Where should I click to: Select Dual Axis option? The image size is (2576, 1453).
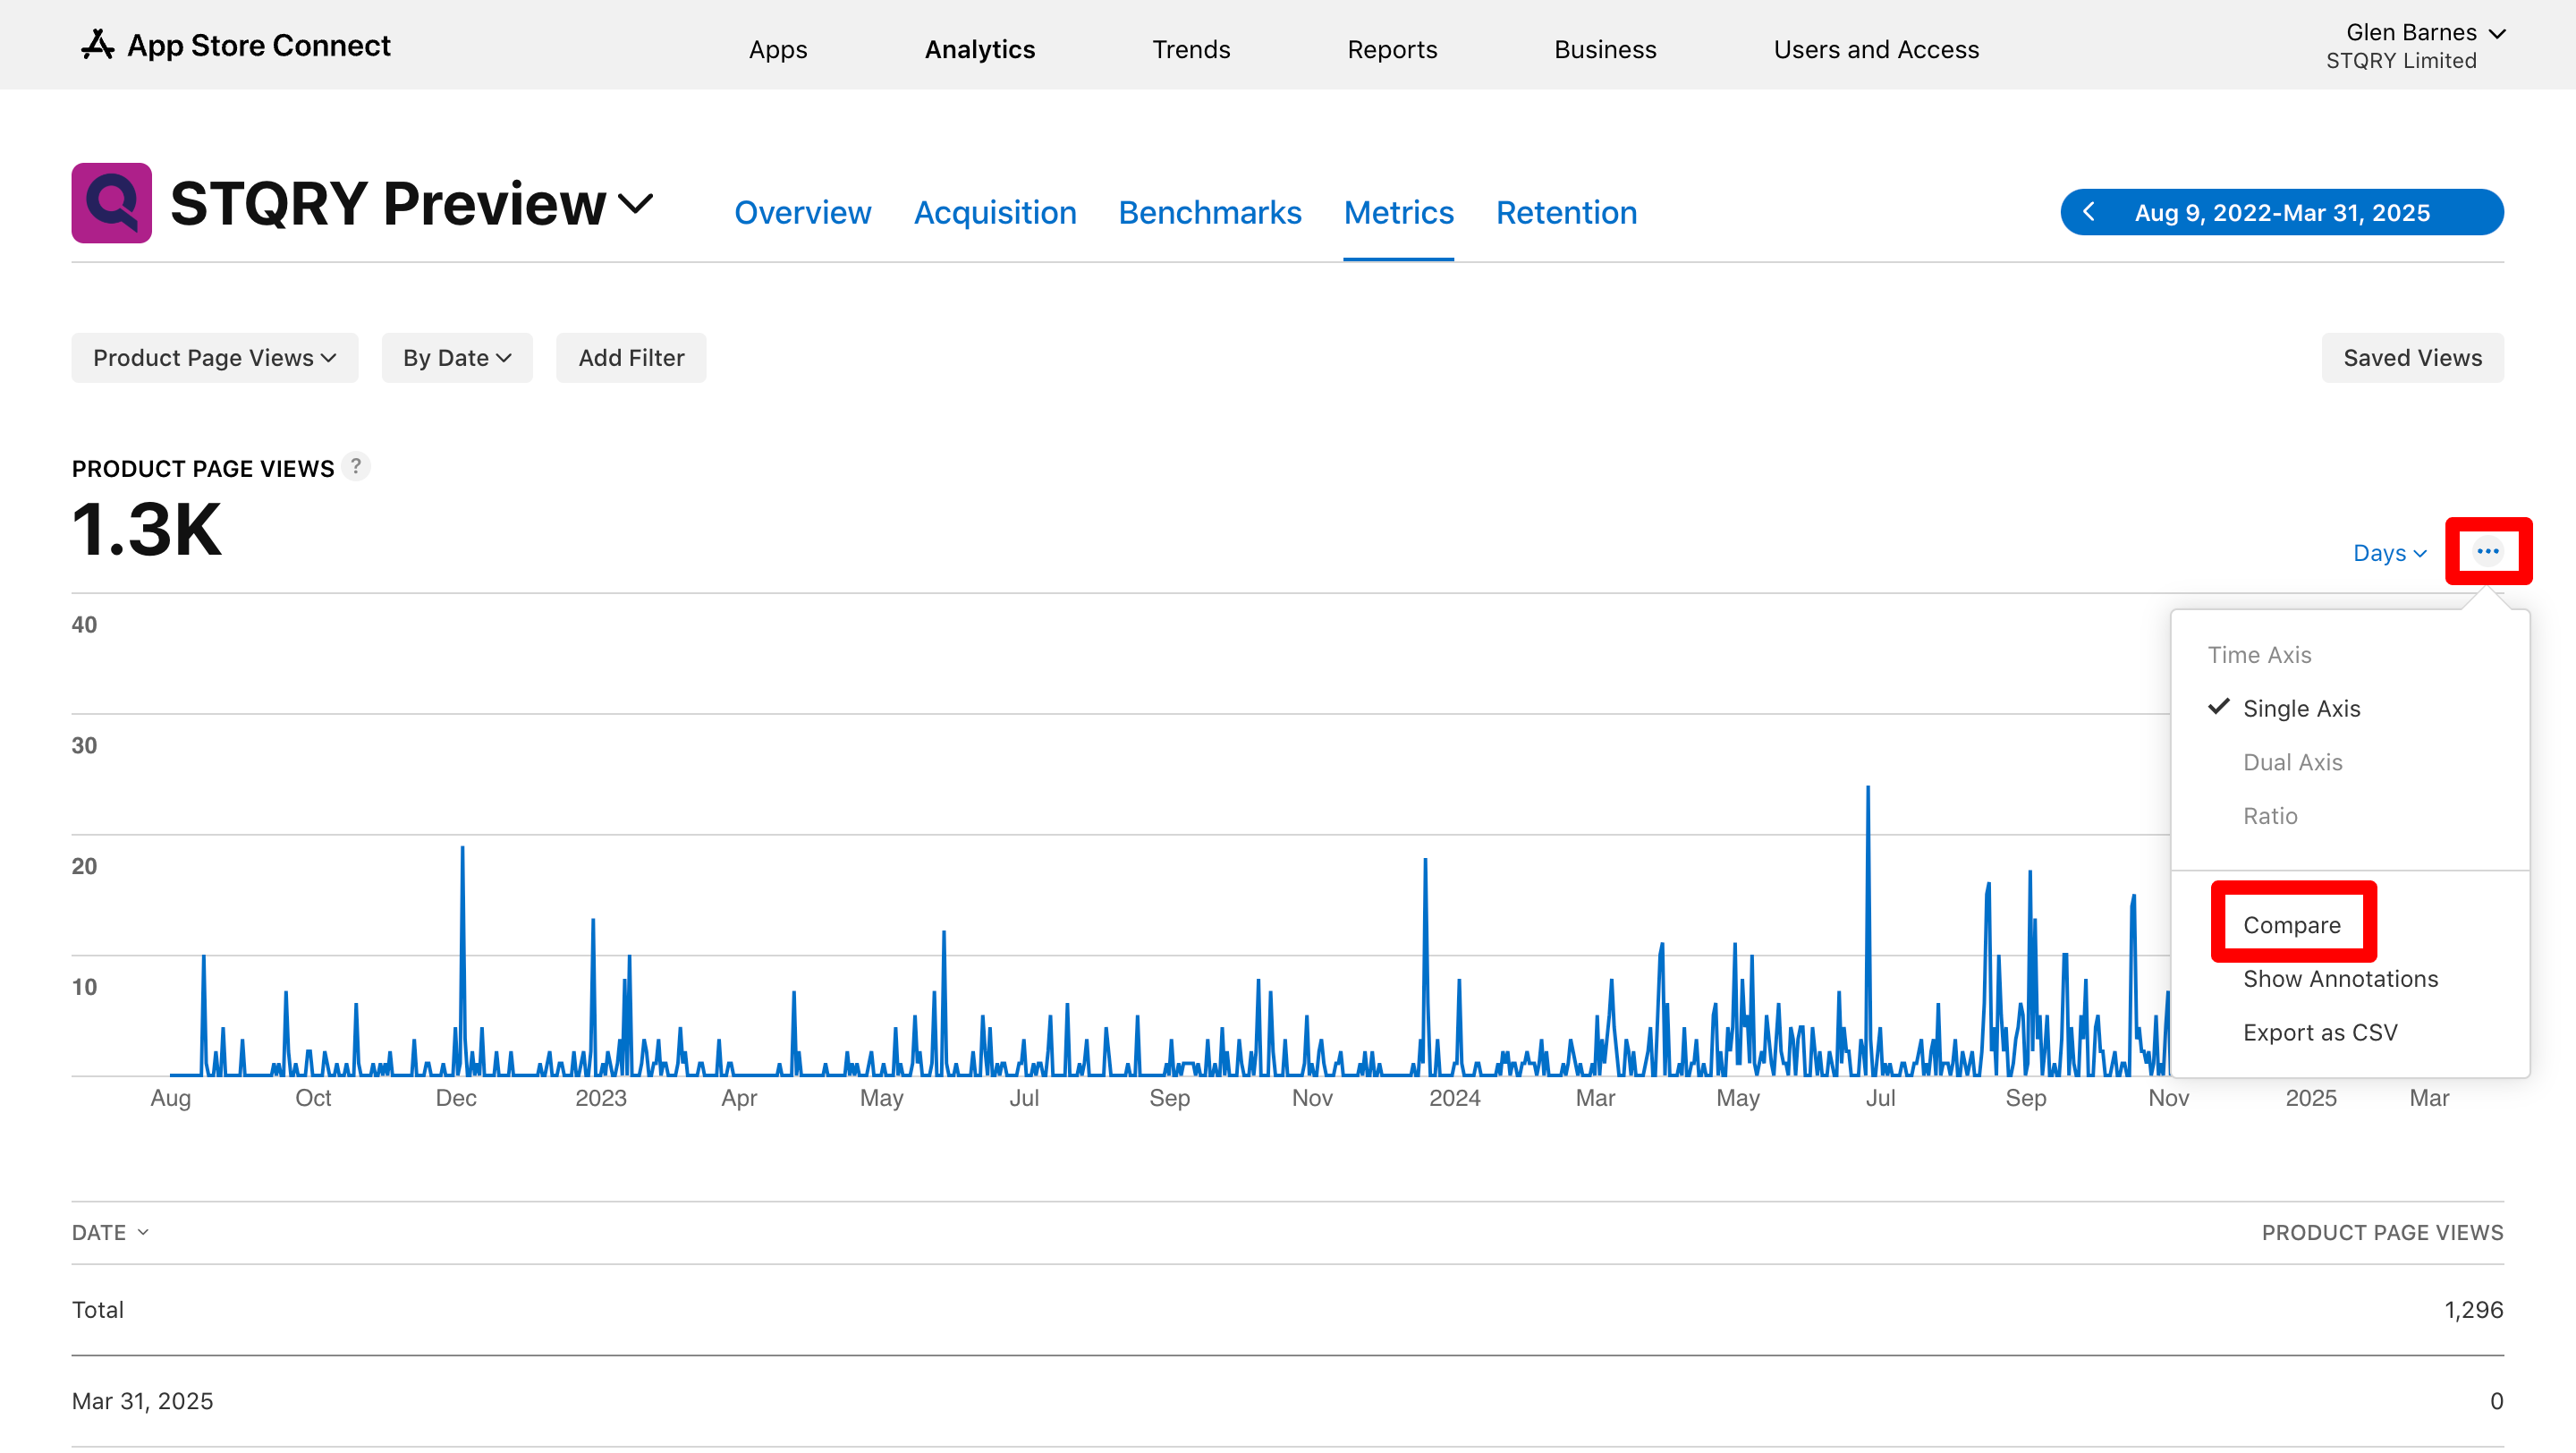[x=2292, y=762]
